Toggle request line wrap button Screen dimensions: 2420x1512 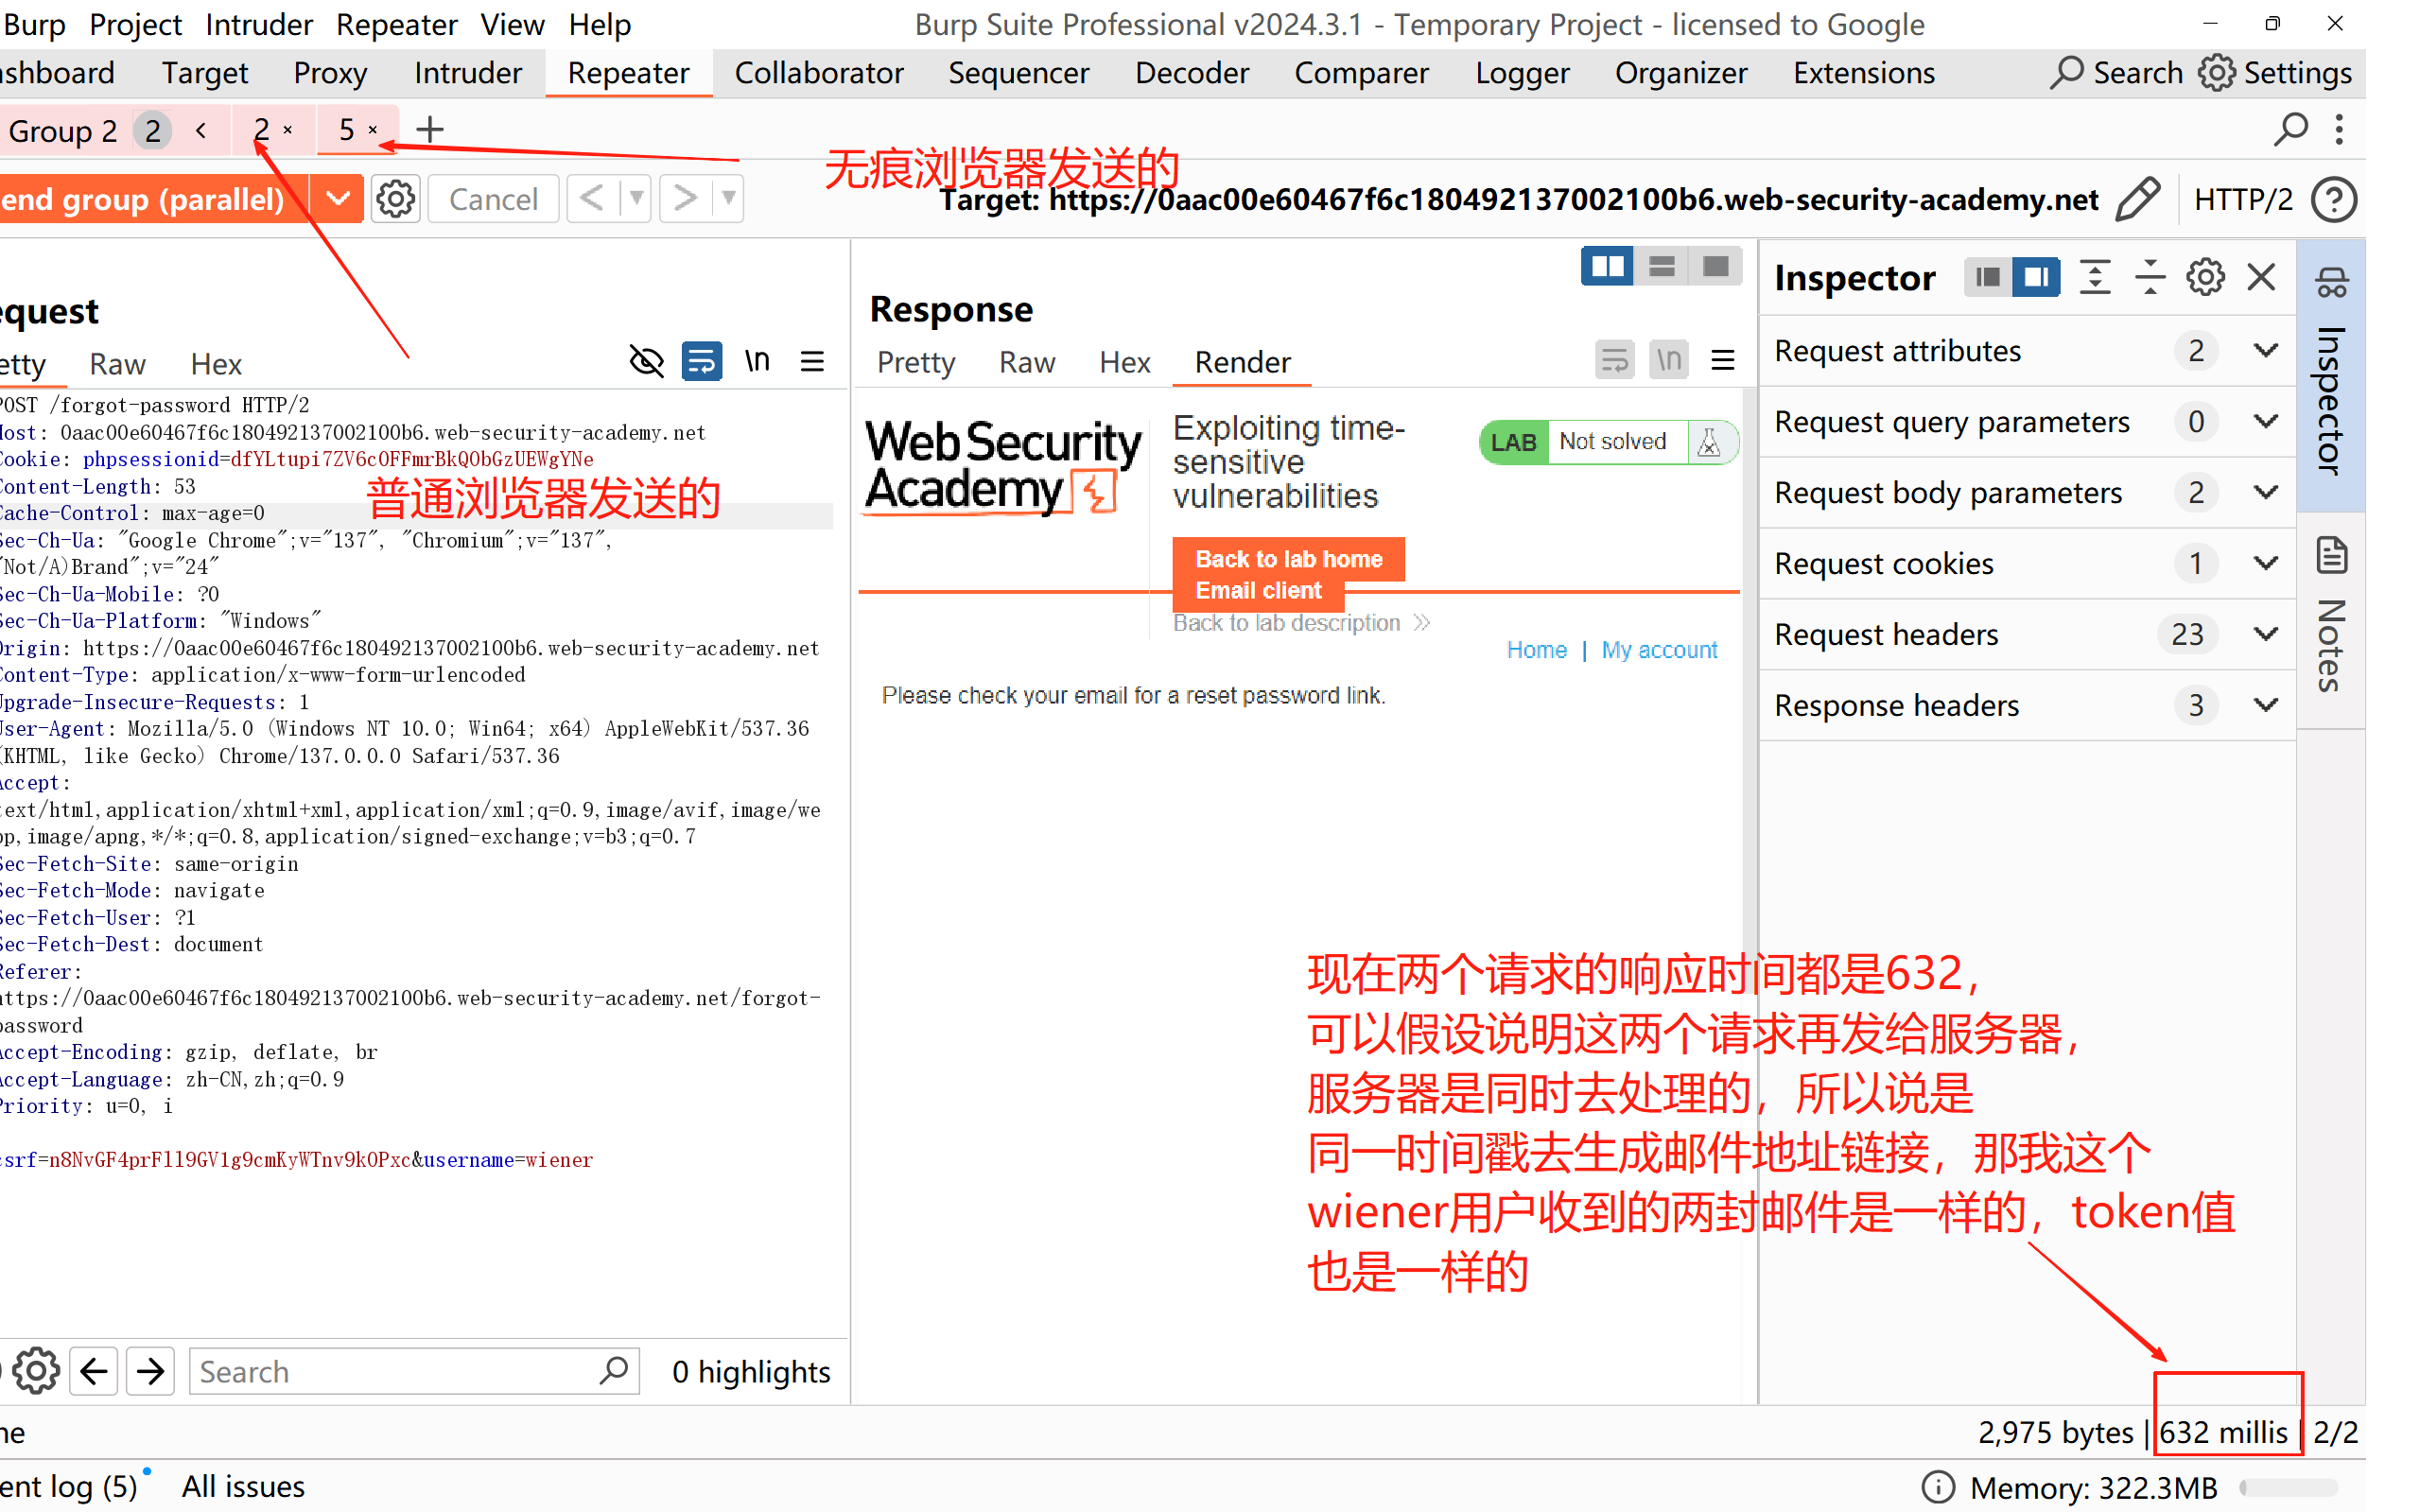pos(702,361)
